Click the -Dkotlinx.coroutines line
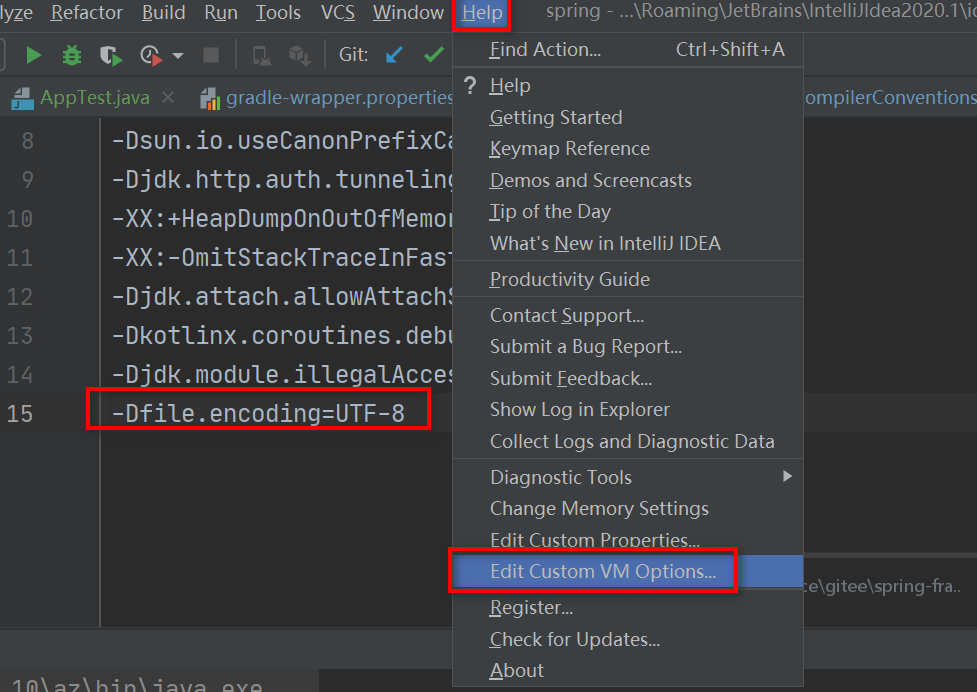This screenshot has width=977, height=692. click(x=282, y=336)
